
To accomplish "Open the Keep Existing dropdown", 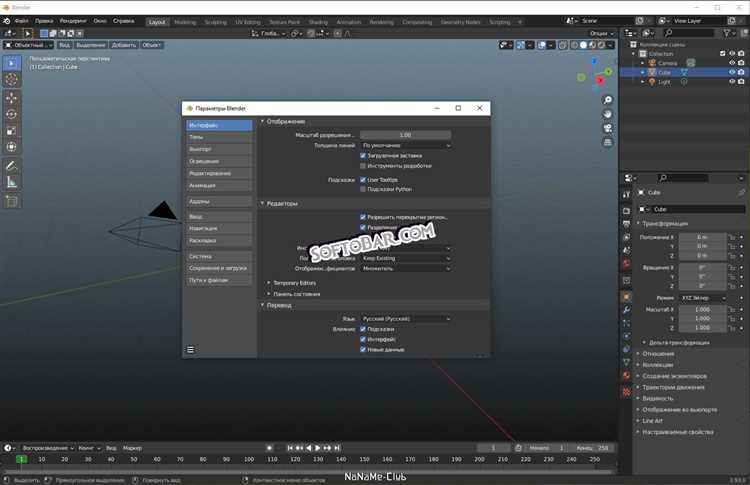I will 406,258.
